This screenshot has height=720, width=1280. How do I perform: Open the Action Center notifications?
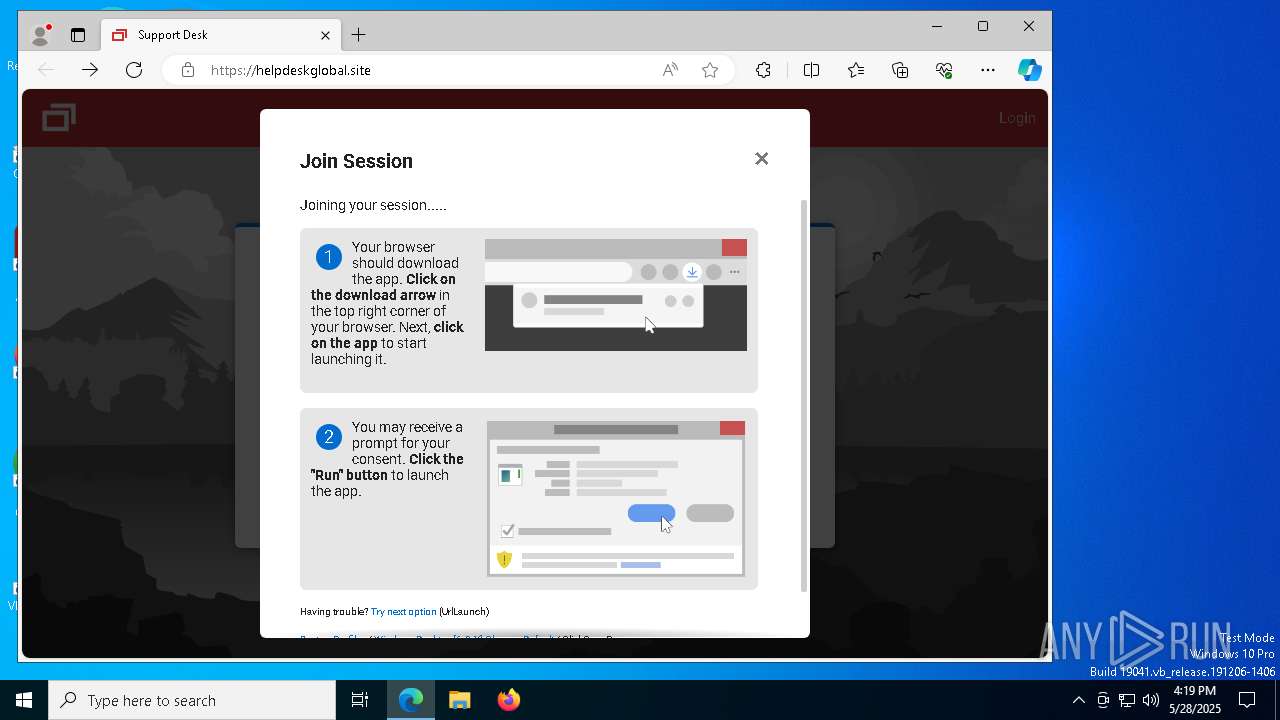coord(1247,700)
